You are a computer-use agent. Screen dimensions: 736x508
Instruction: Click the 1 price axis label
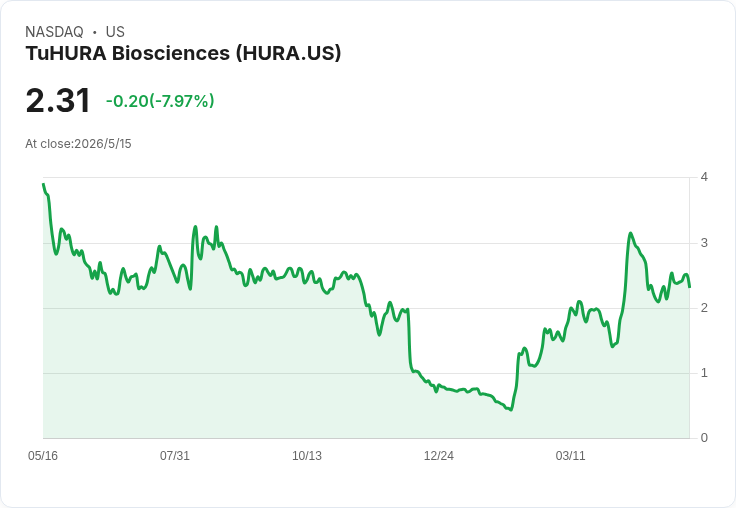[x=704, y=373]
